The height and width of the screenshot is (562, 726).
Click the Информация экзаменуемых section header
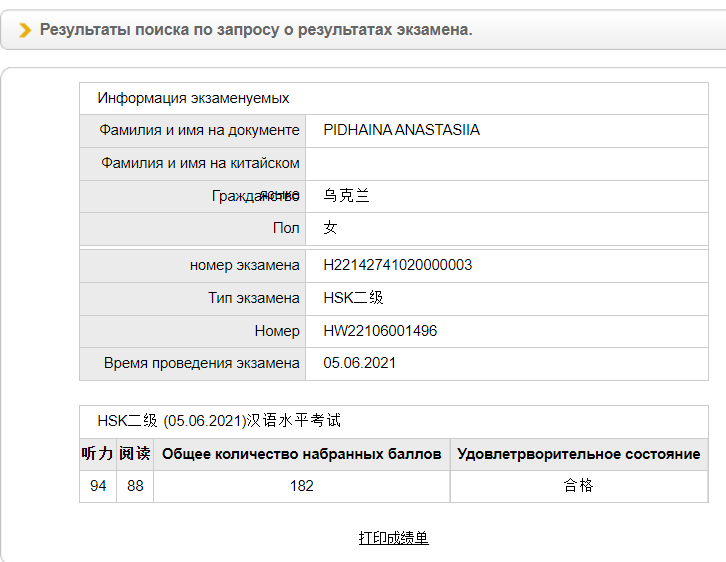tap(193, 98)
